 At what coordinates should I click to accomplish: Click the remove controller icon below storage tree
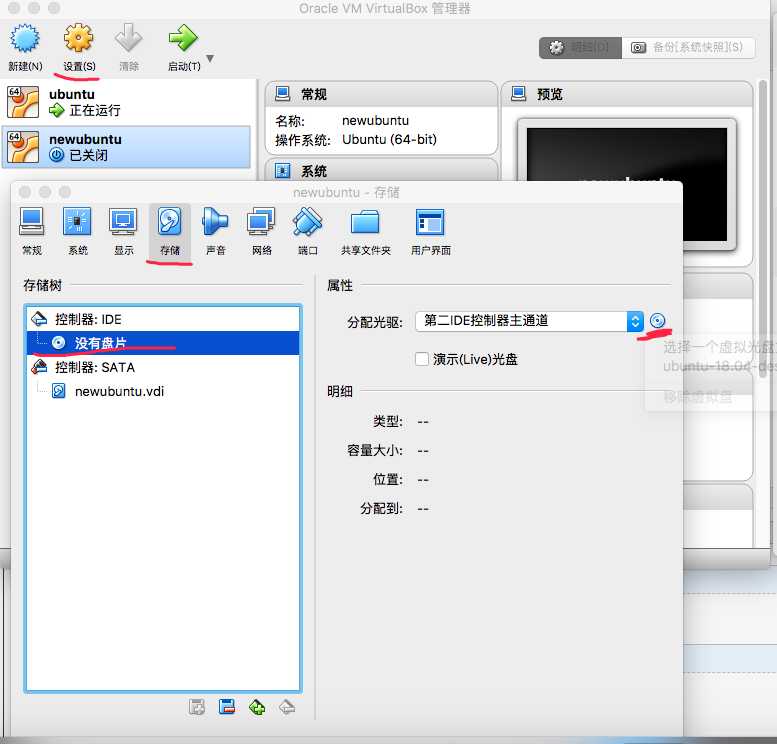[x=287, y=707]
